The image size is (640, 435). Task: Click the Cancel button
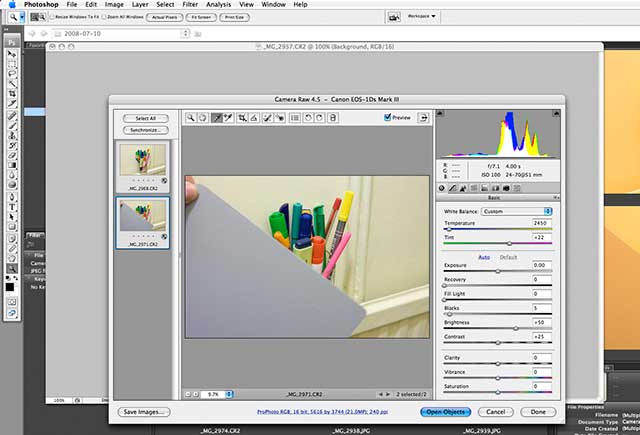click(496, 412)
